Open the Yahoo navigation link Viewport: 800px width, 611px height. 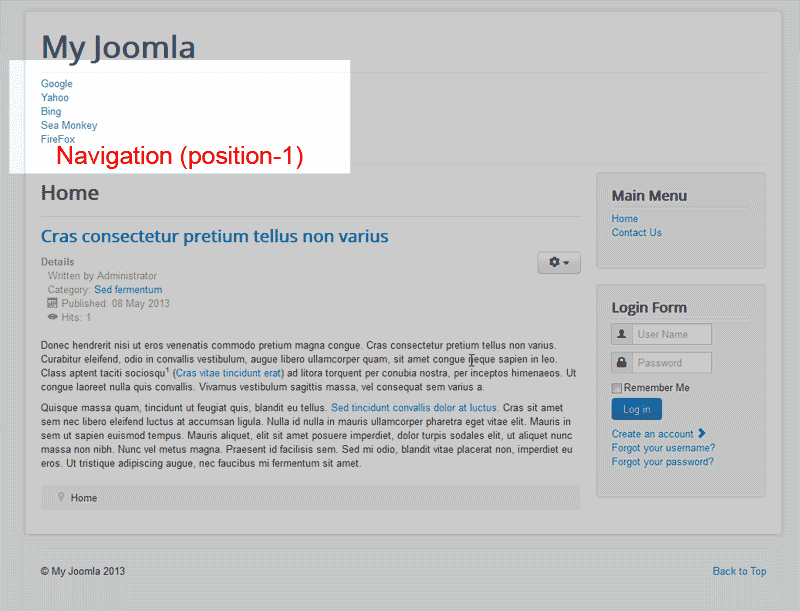click(55, 98)
